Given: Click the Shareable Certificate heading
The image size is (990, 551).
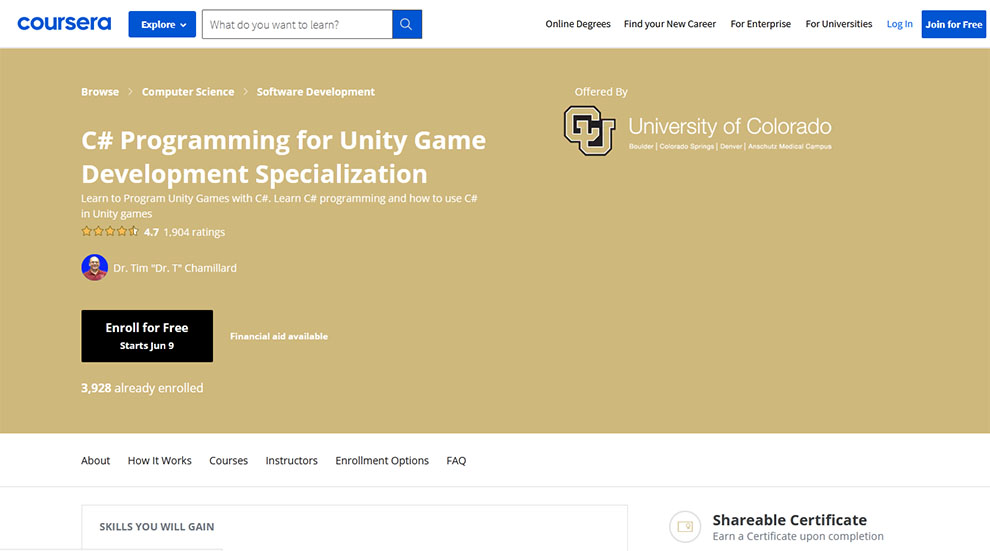Looking at the screenshot, I should [789, 519].
